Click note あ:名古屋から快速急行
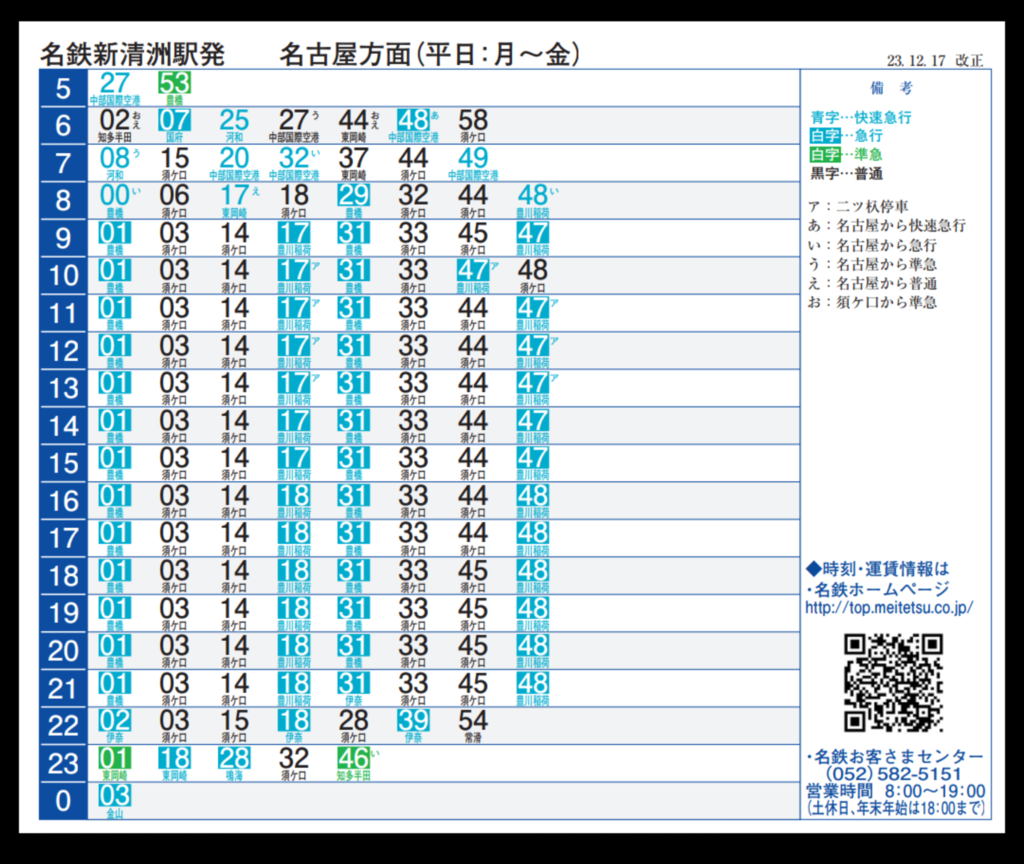 click(887, 226)
